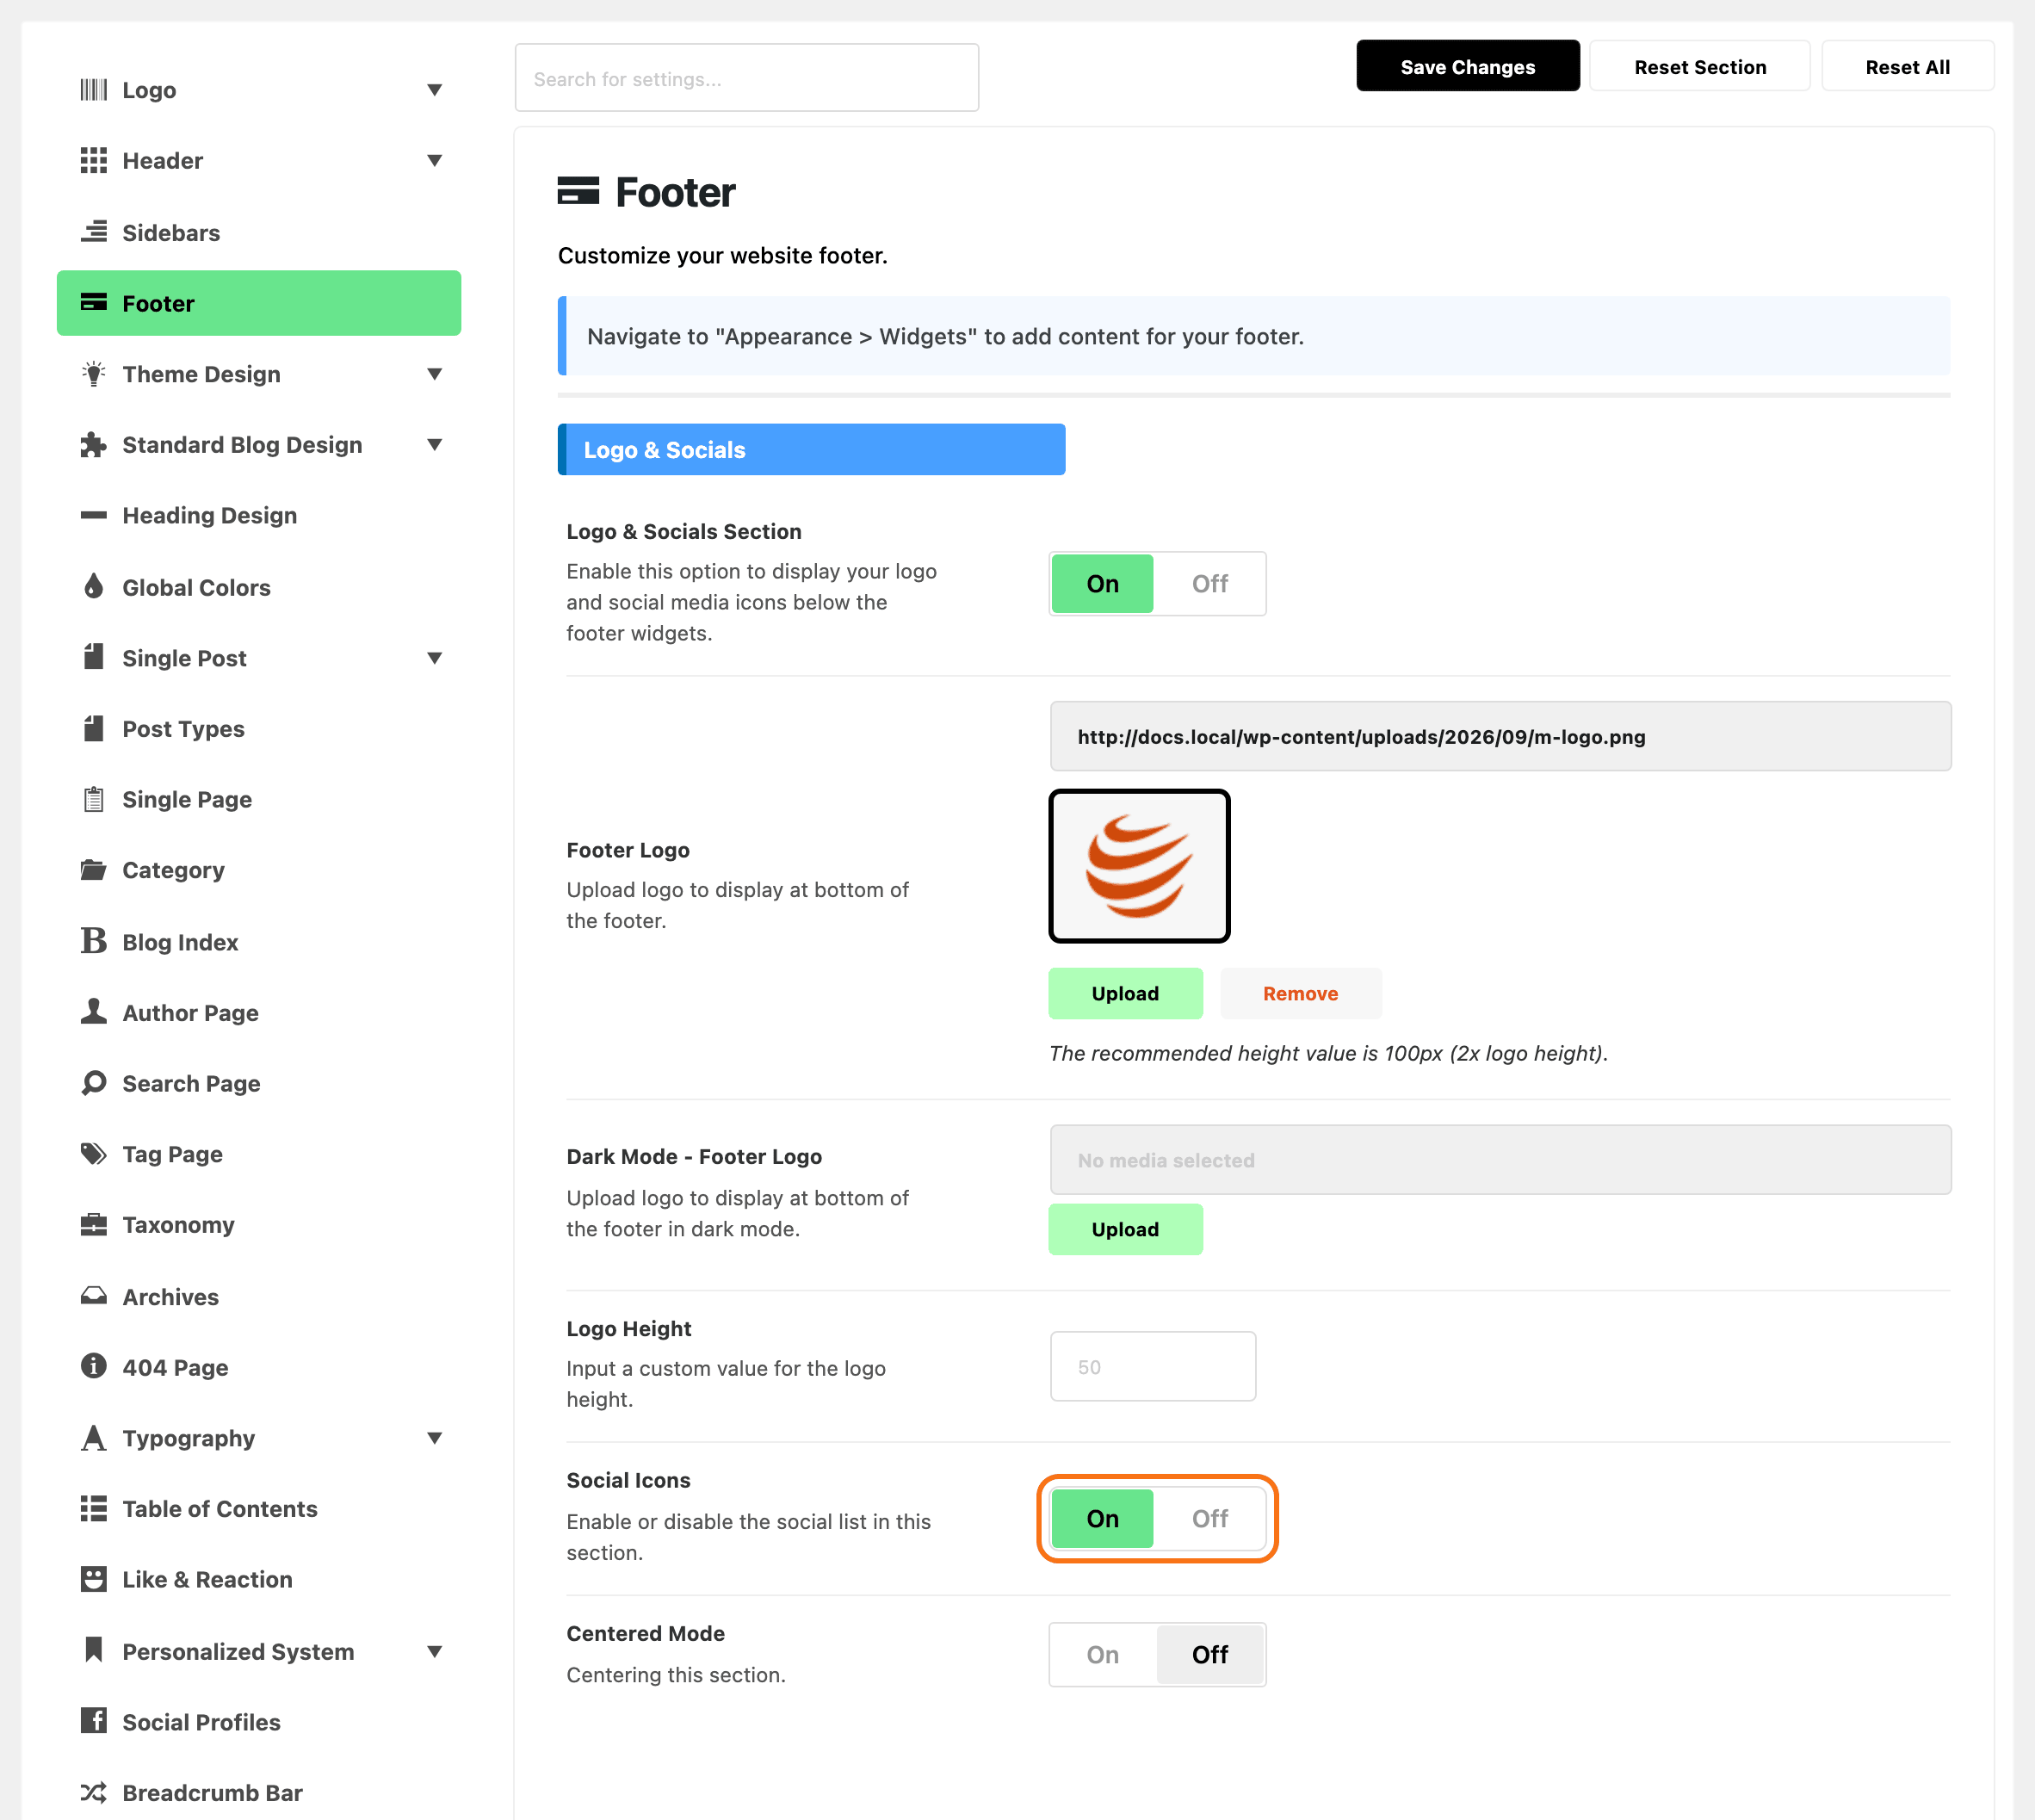Expand the Theme Design submenu arrow

(x=434, y=374)
